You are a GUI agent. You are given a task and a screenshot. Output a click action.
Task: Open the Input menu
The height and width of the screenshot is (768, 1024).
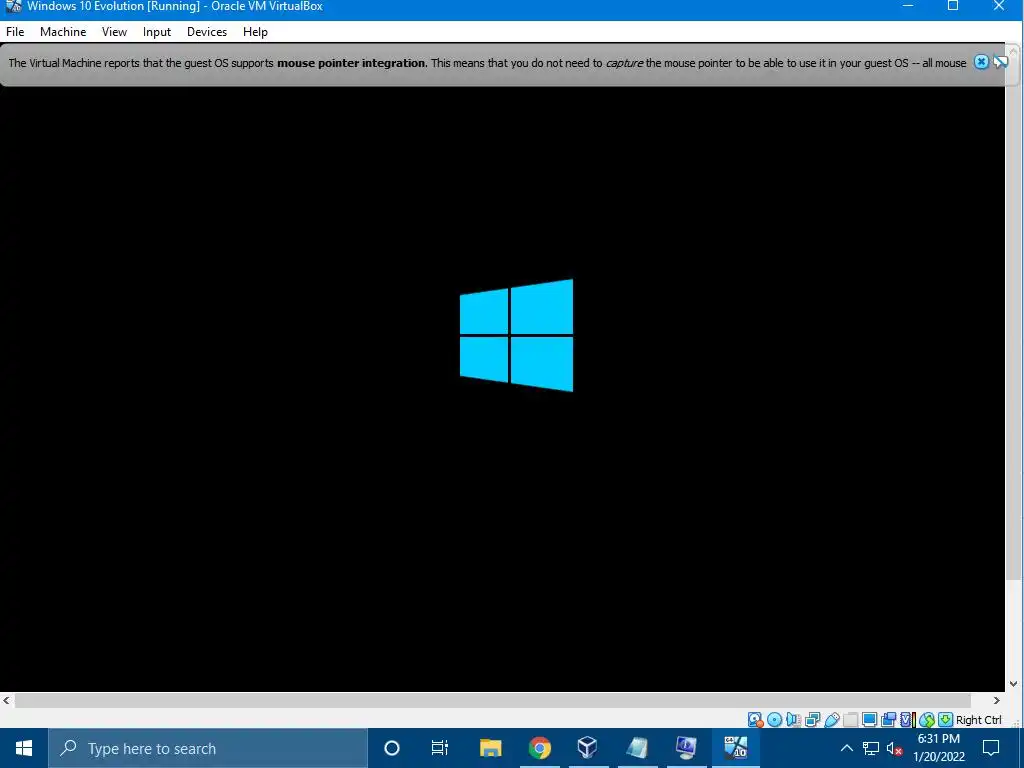tap(157, 32)
